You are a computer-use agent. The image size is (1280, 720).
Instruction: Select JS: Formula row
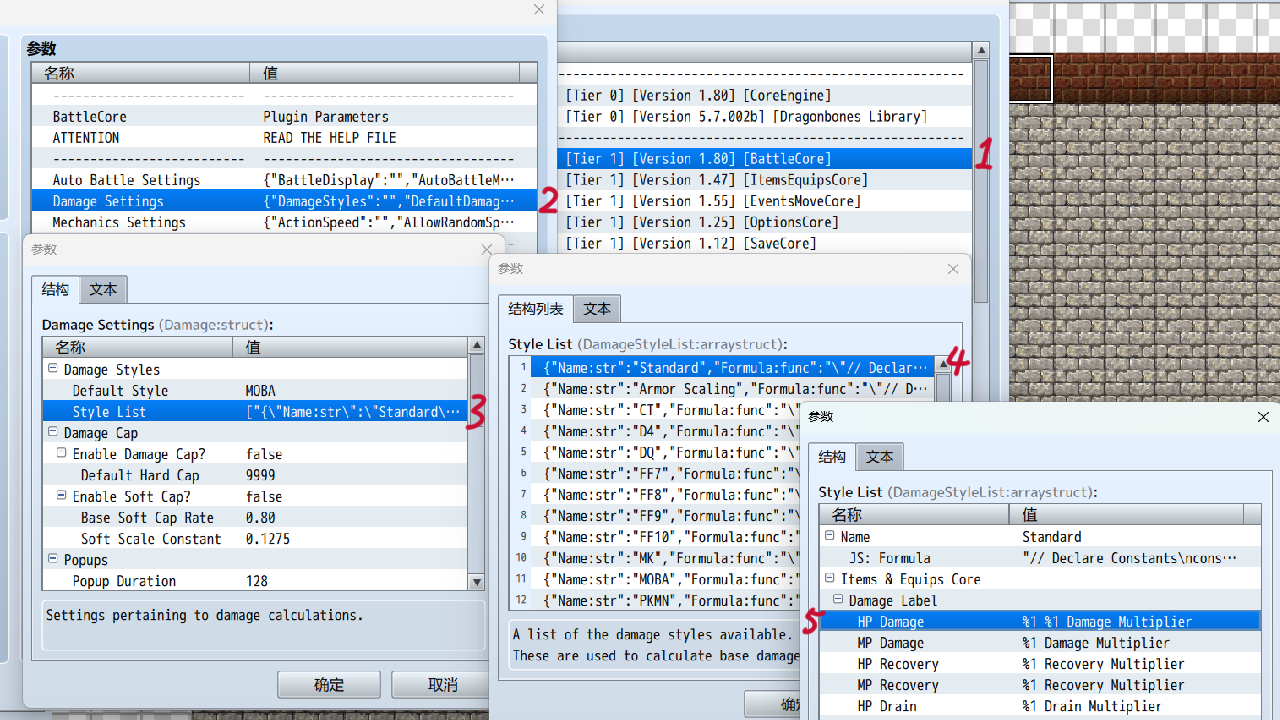coord(1040,557)
